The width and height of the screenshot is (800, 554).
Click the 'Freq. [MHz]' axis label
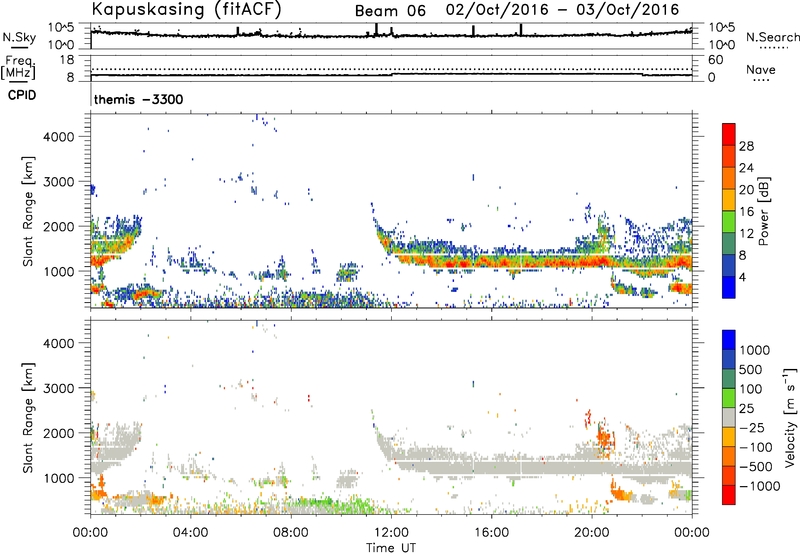[19, 67]
